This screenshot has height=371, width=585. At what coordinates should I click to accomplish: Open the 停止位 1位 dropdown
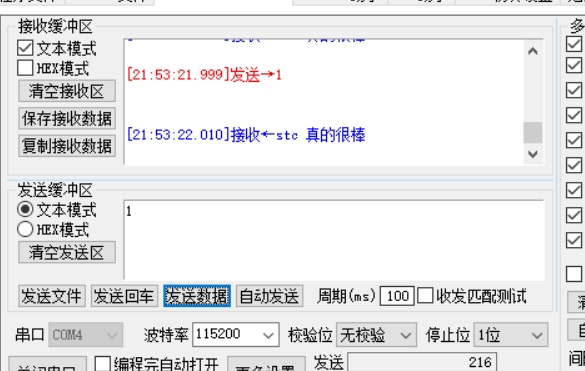click(x=511, y=334)
